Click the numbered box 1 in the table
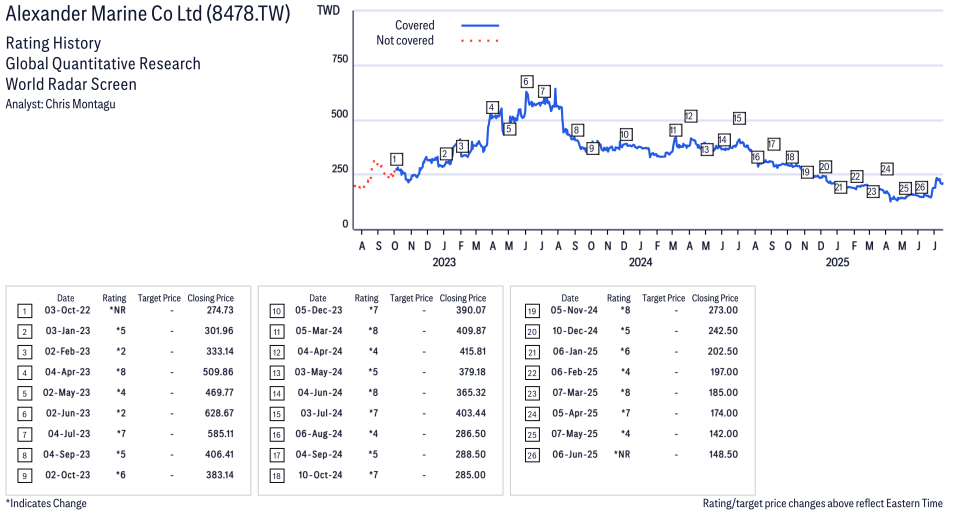954x510 pixels. (x=24, y=312)
